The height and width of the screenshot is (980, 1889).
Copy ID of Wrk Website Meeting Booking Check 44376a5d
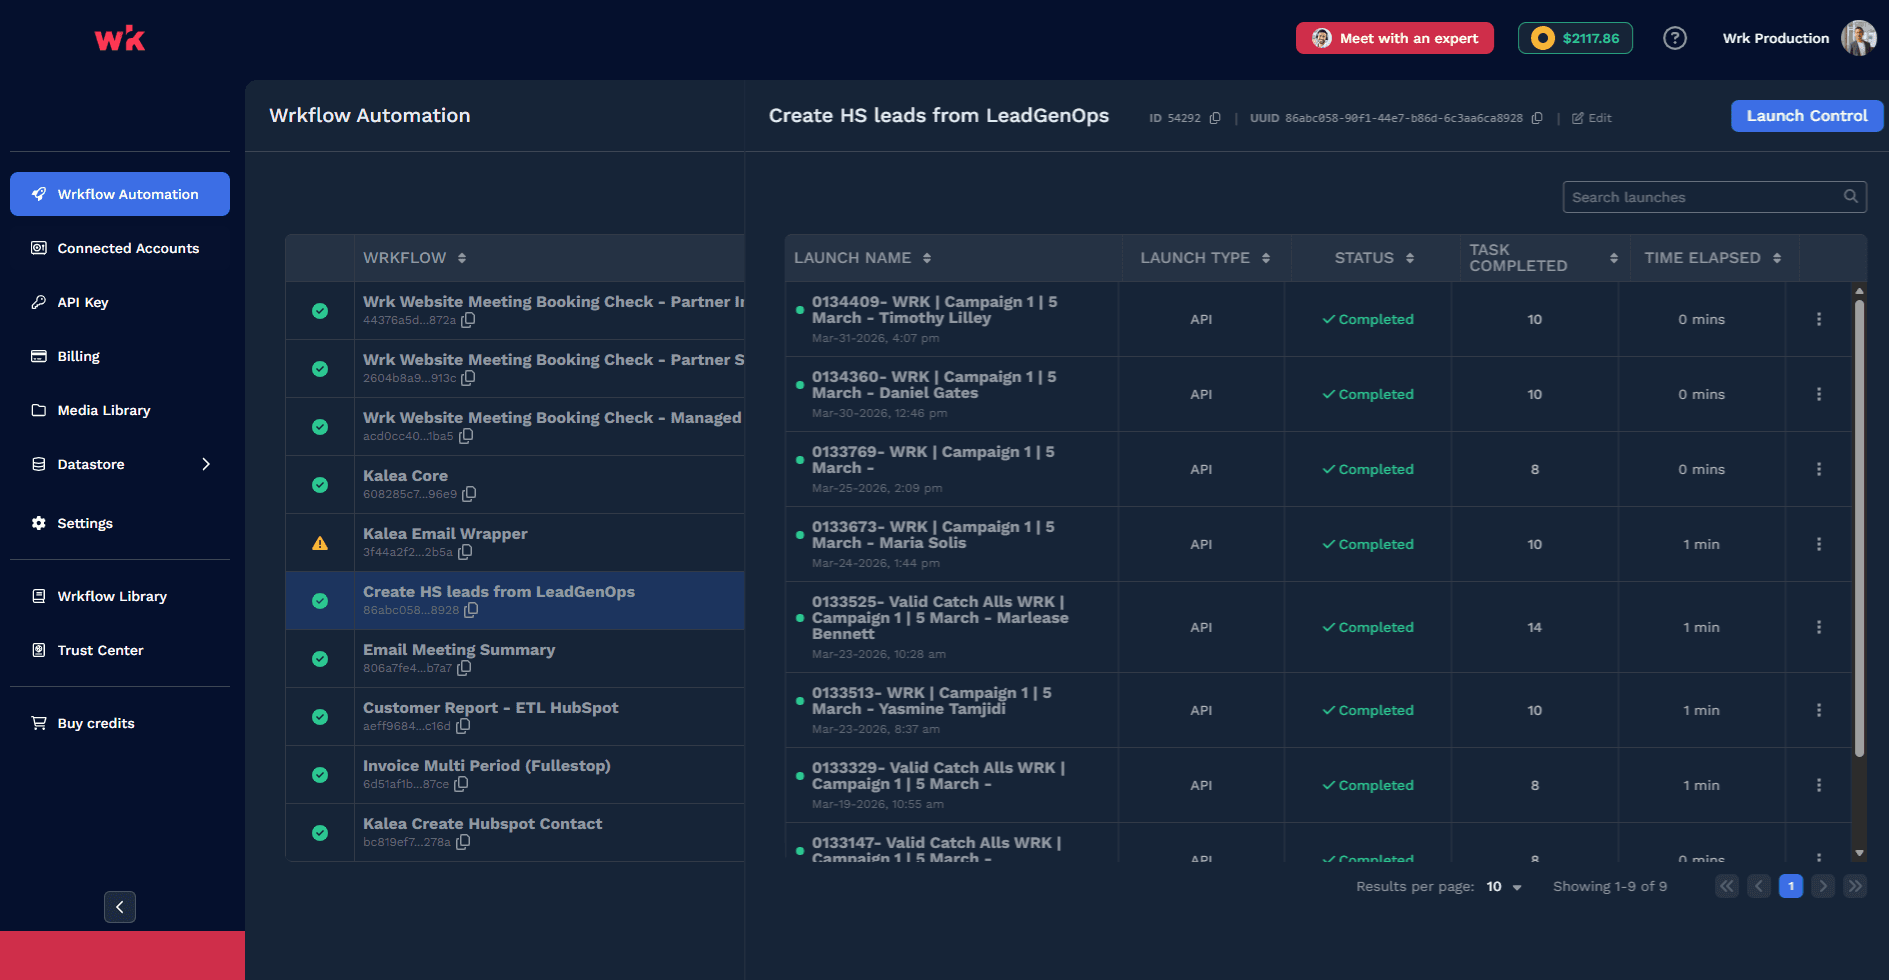coord(468,320)
